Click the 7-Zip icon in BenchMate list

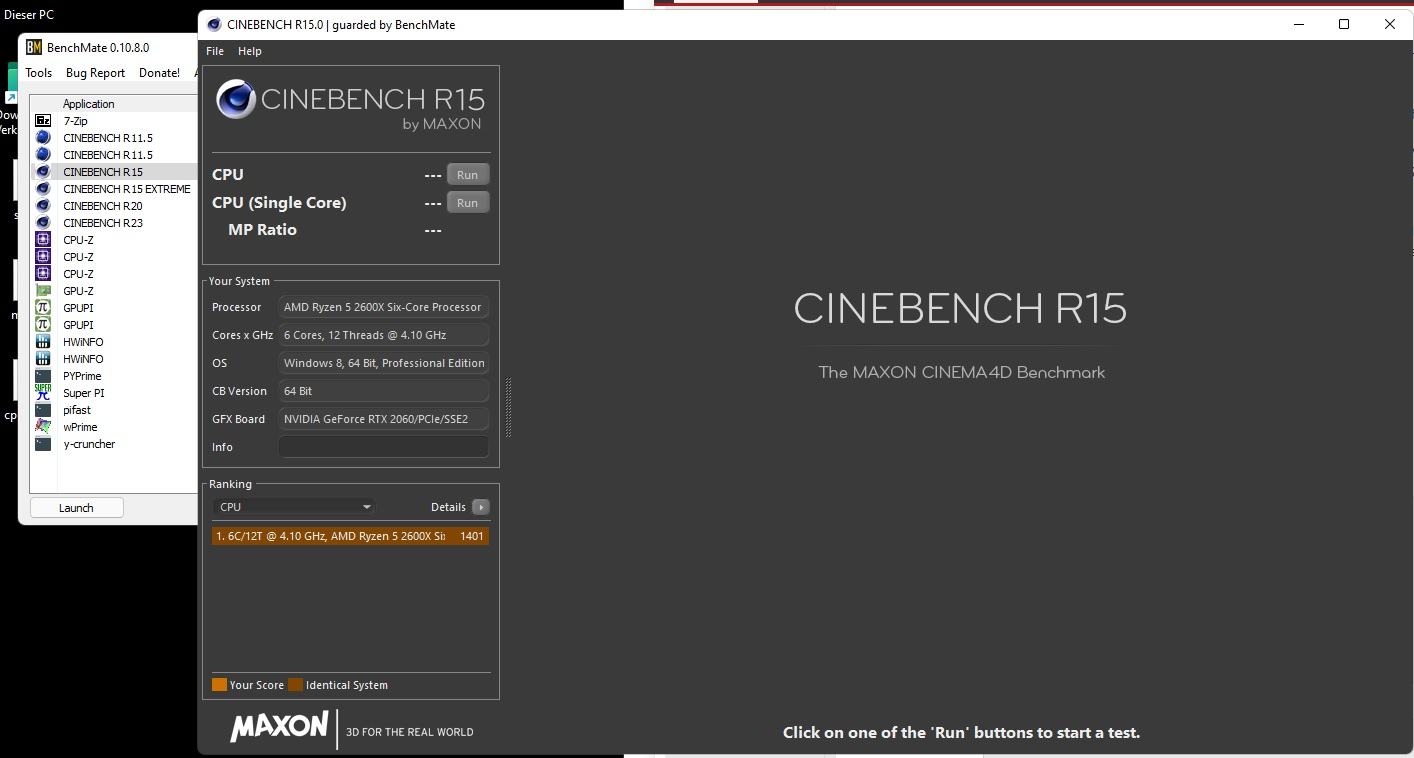coord(43,121)
